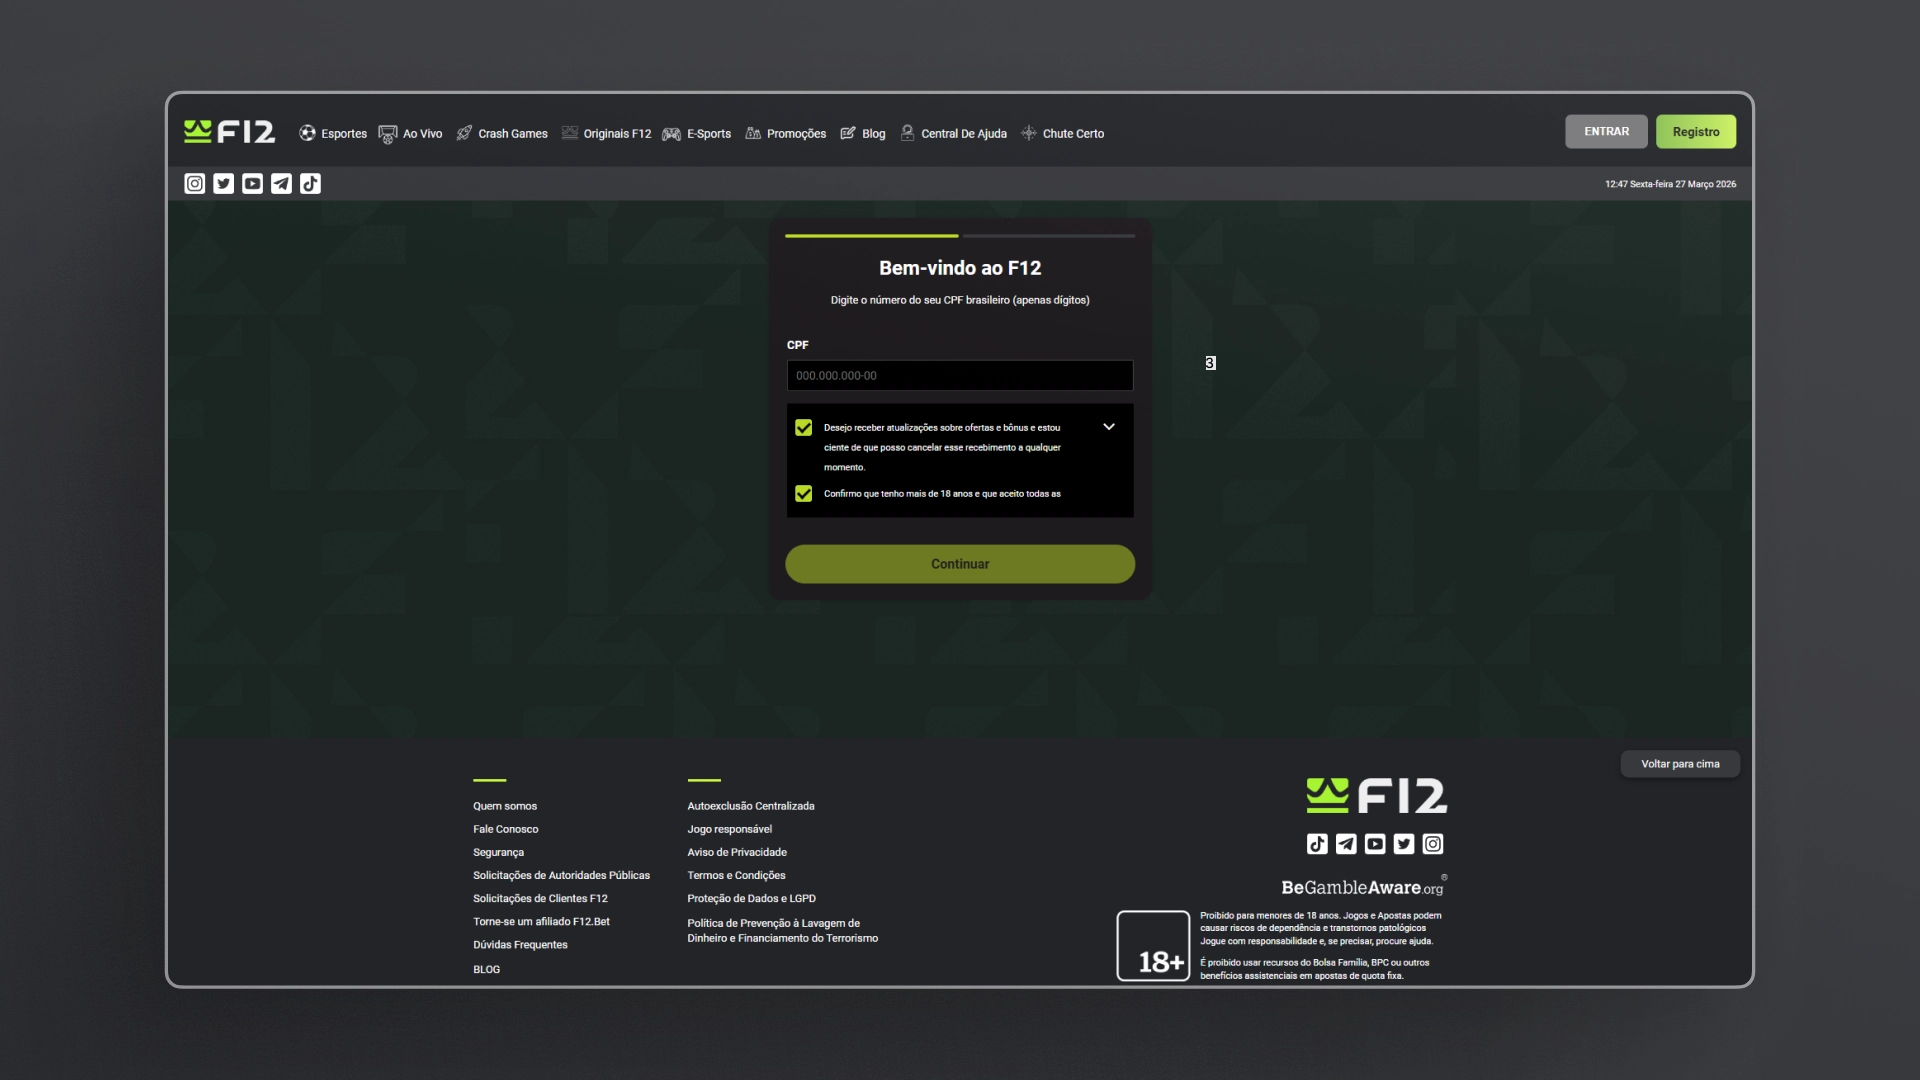The image size is (1920, 1080).
Task: Uncheck the offers and bonus updates checkbox
Action: 803,428
